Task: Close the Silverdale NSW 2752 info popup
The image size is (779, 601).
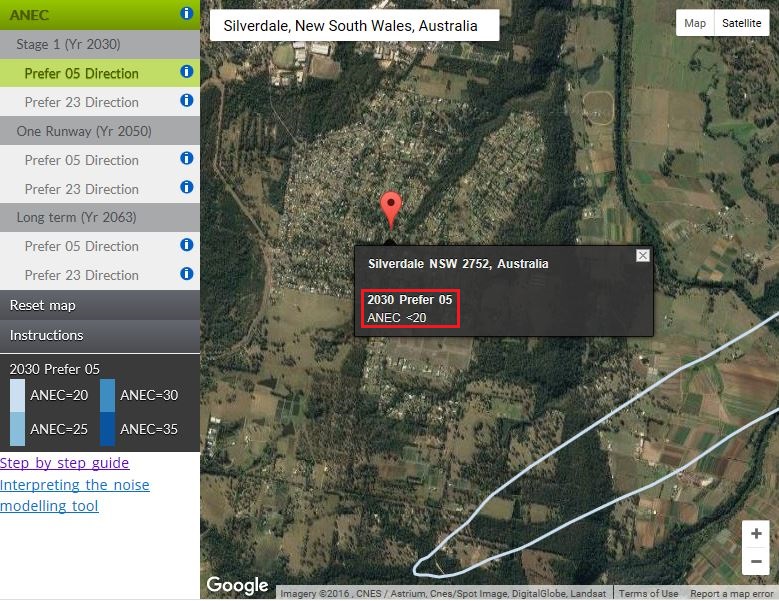Action: click(x=642, y=255)
